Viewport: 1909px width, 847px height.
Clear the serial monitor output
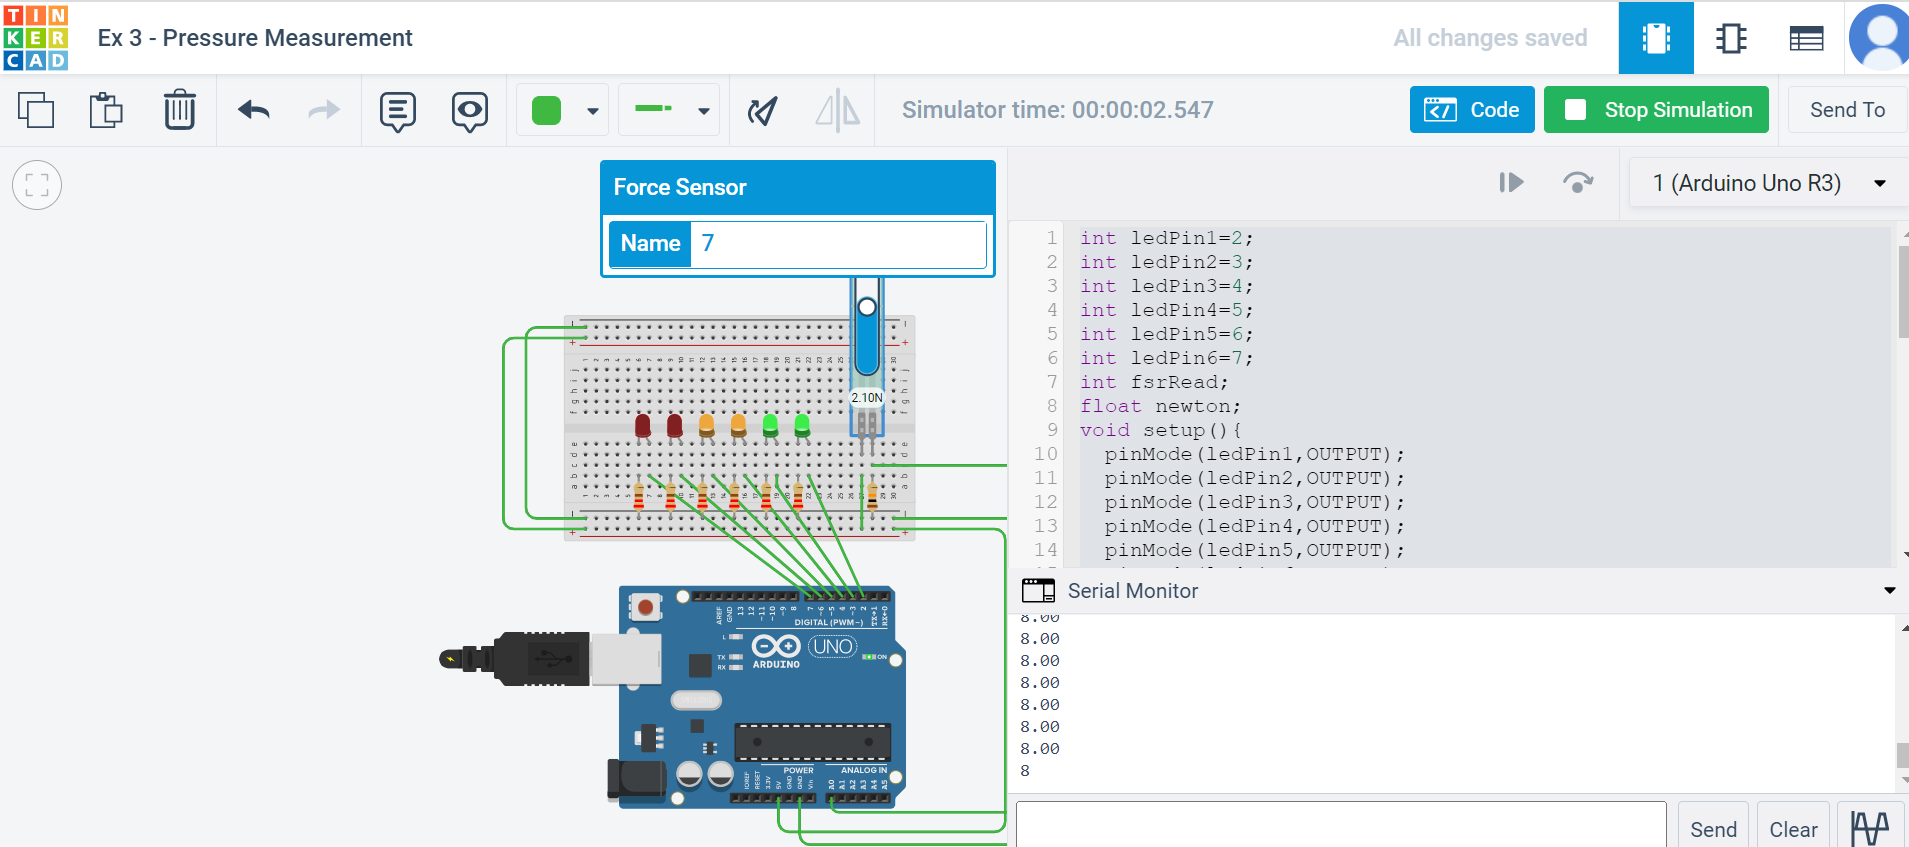click(x=1793, y=829)
